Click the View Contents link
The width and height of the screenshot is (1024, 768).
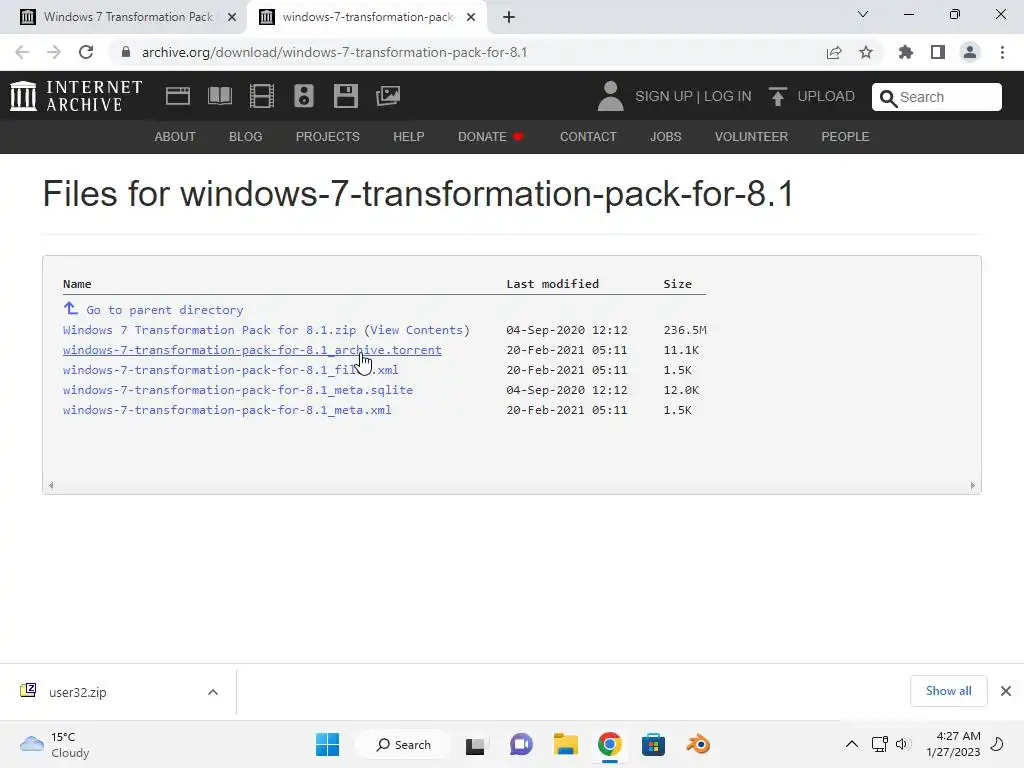(417, 330)
